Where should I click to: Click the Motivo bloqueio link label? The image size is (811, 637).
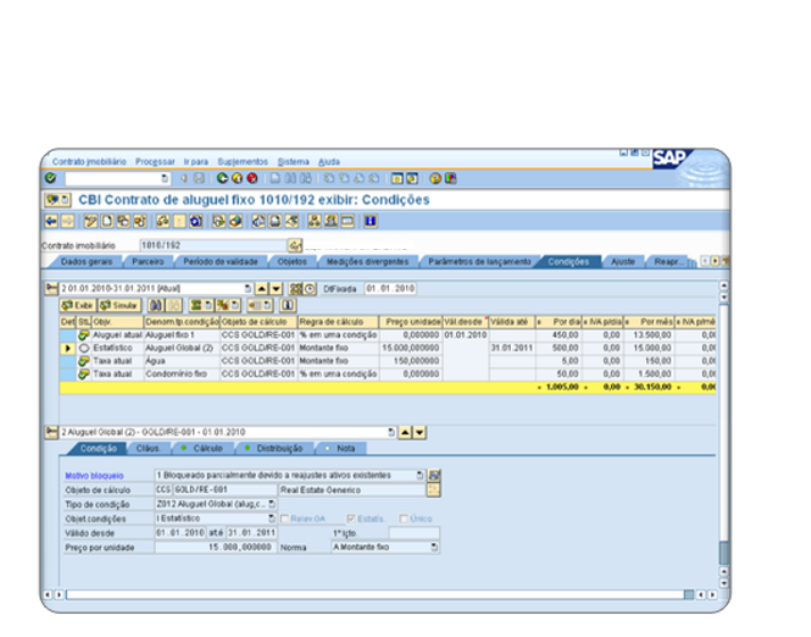click(94, 476)
